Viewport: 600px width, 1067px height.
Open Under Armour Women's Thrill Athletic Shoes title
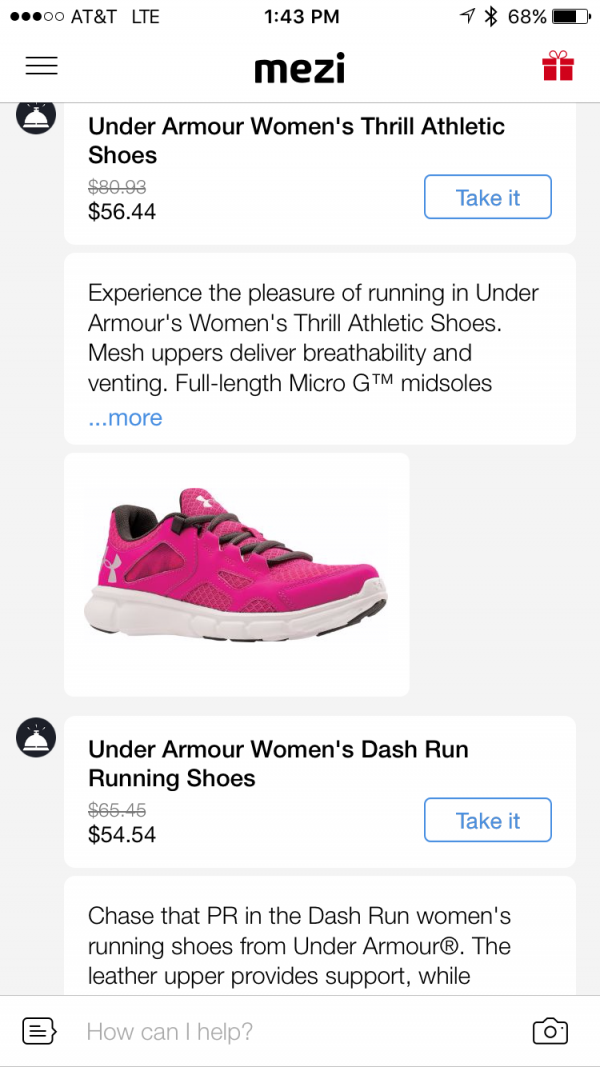(296, 140)
